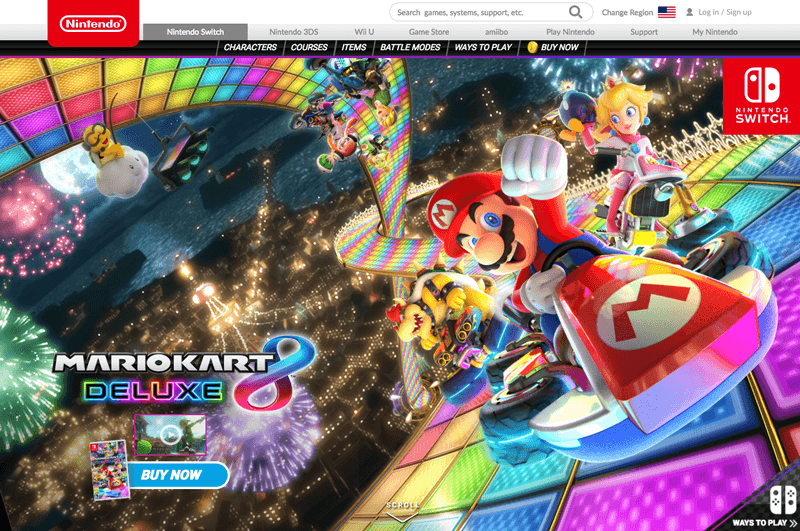Click the Joy-Con icon above Ways to Play
The height and width of the screenshot is (531, 800).
pyautogui.click(x=783, y=499)
